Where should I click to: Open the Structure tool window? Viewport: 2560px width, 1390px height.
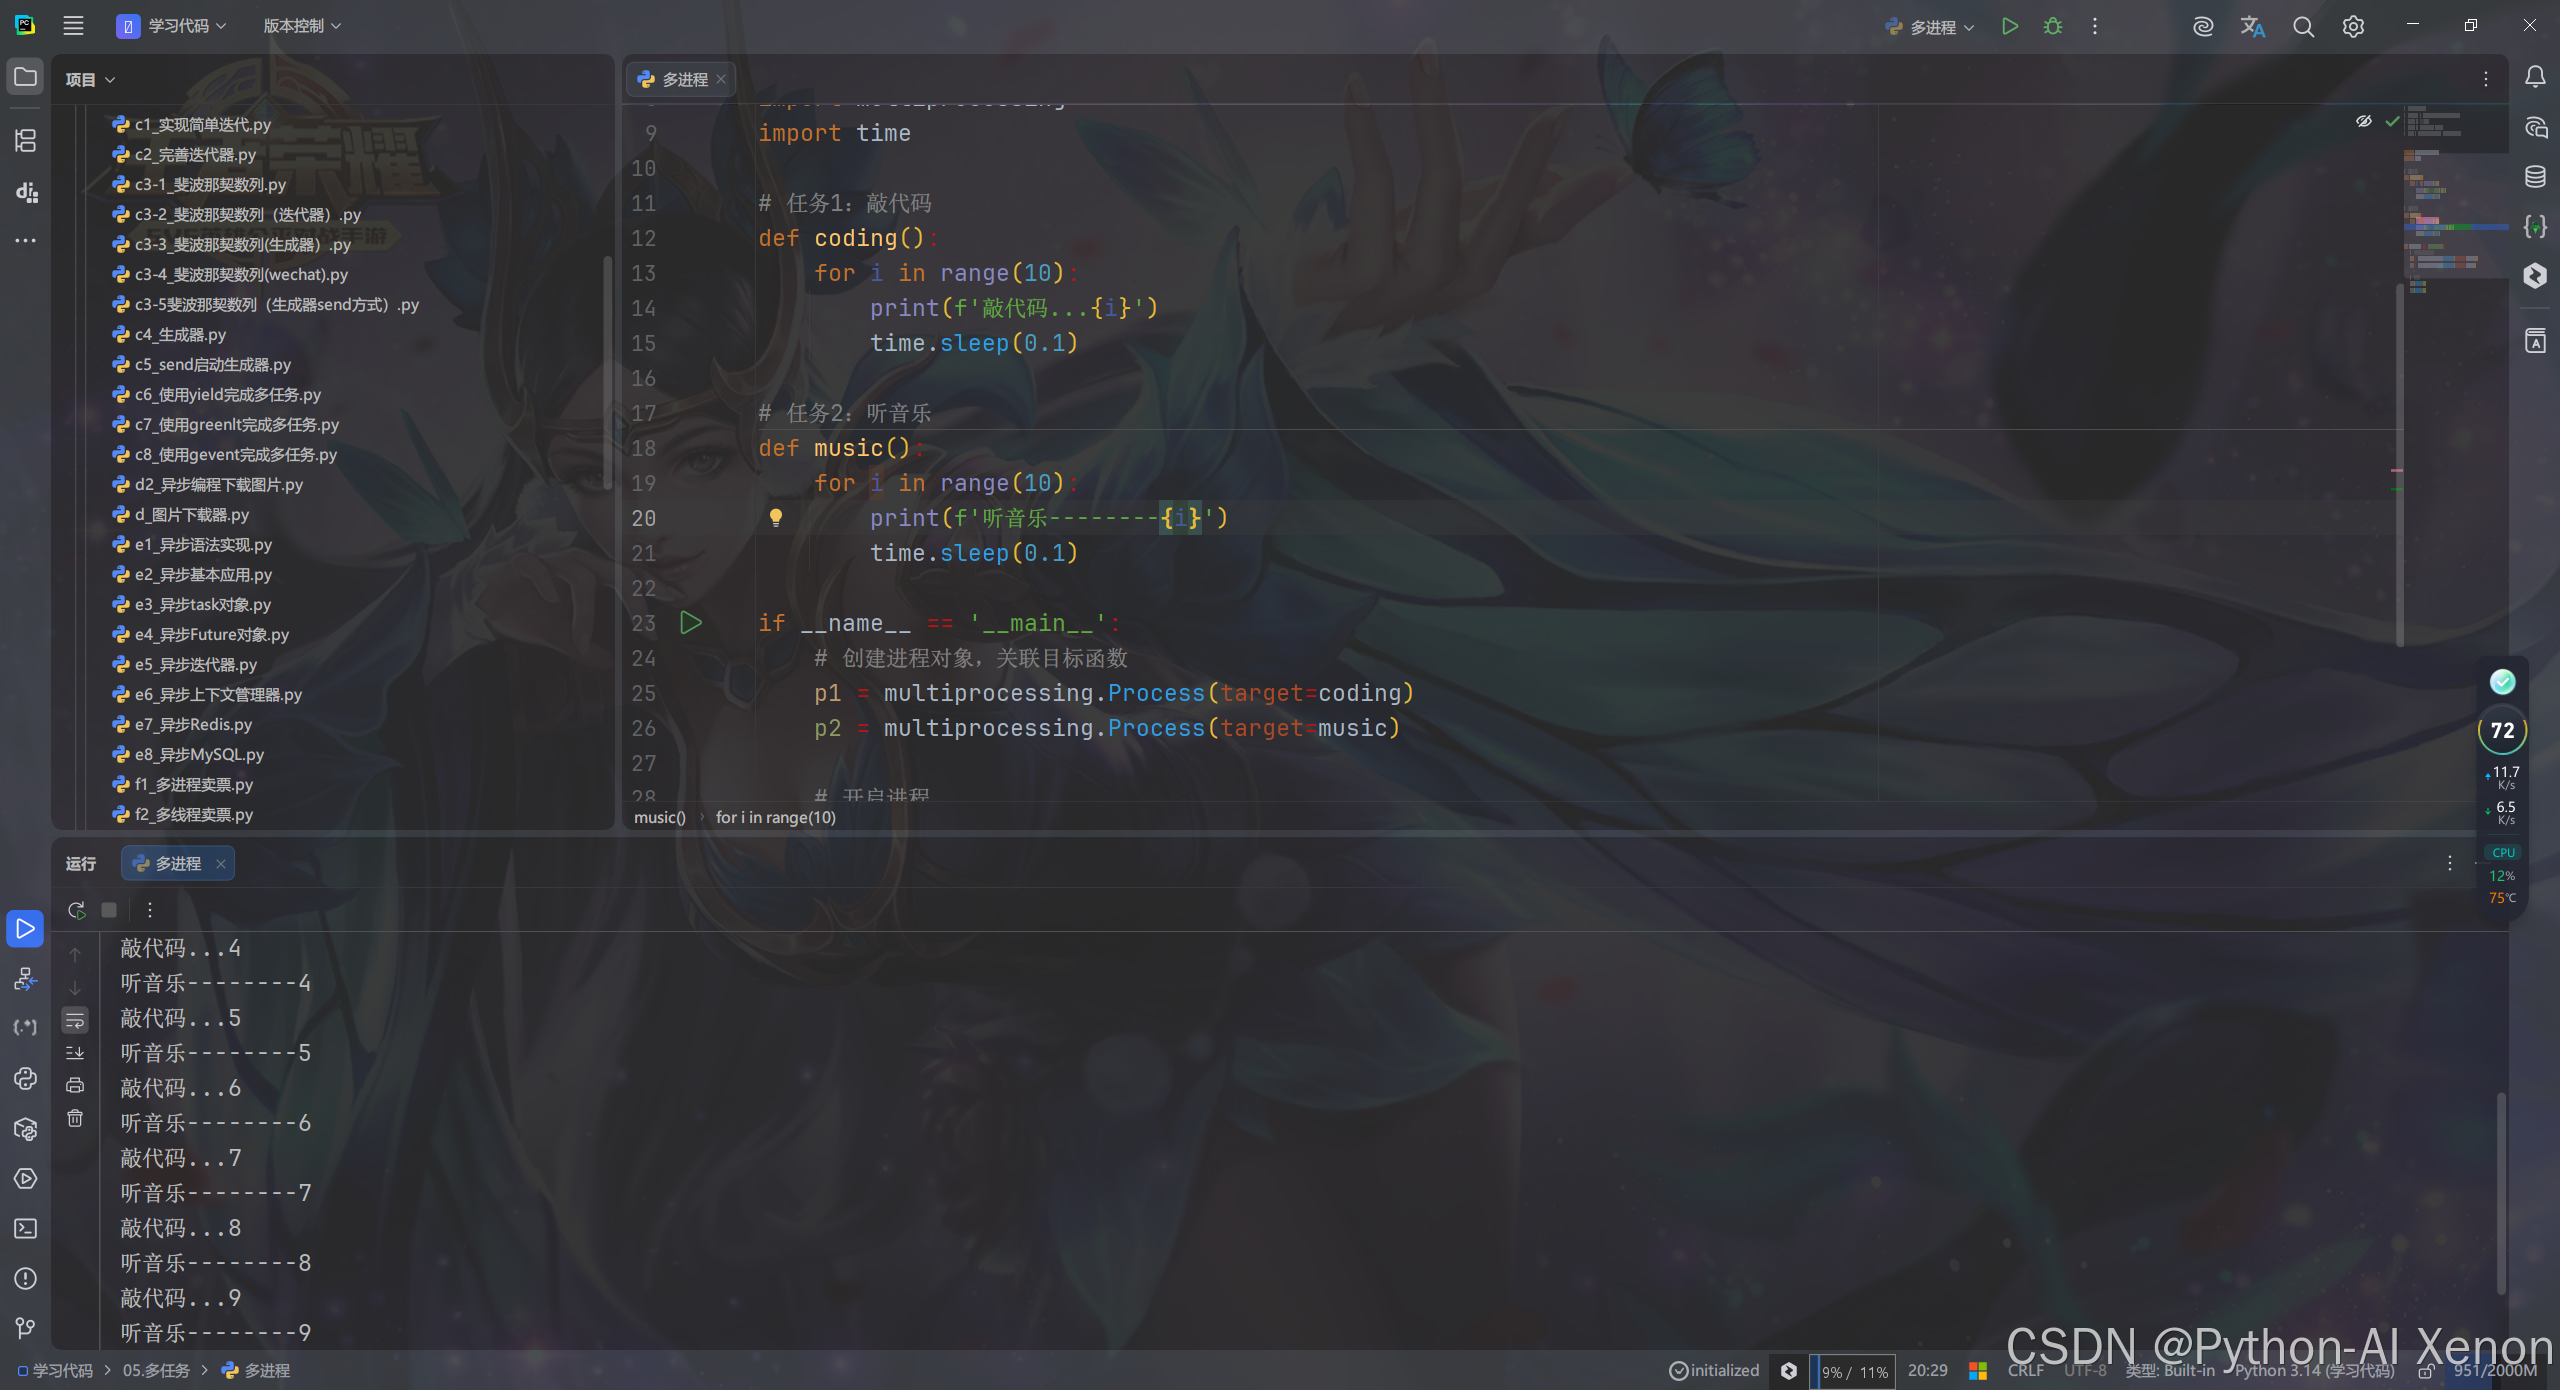point(26,140)
